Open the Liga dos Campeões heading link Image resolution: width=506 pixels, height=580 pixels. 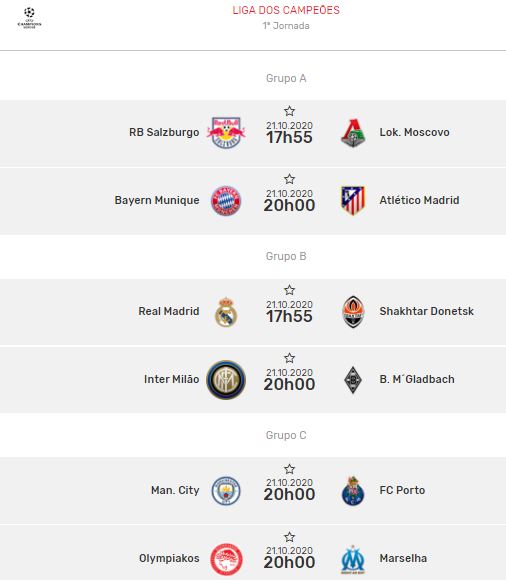(286, 10)
